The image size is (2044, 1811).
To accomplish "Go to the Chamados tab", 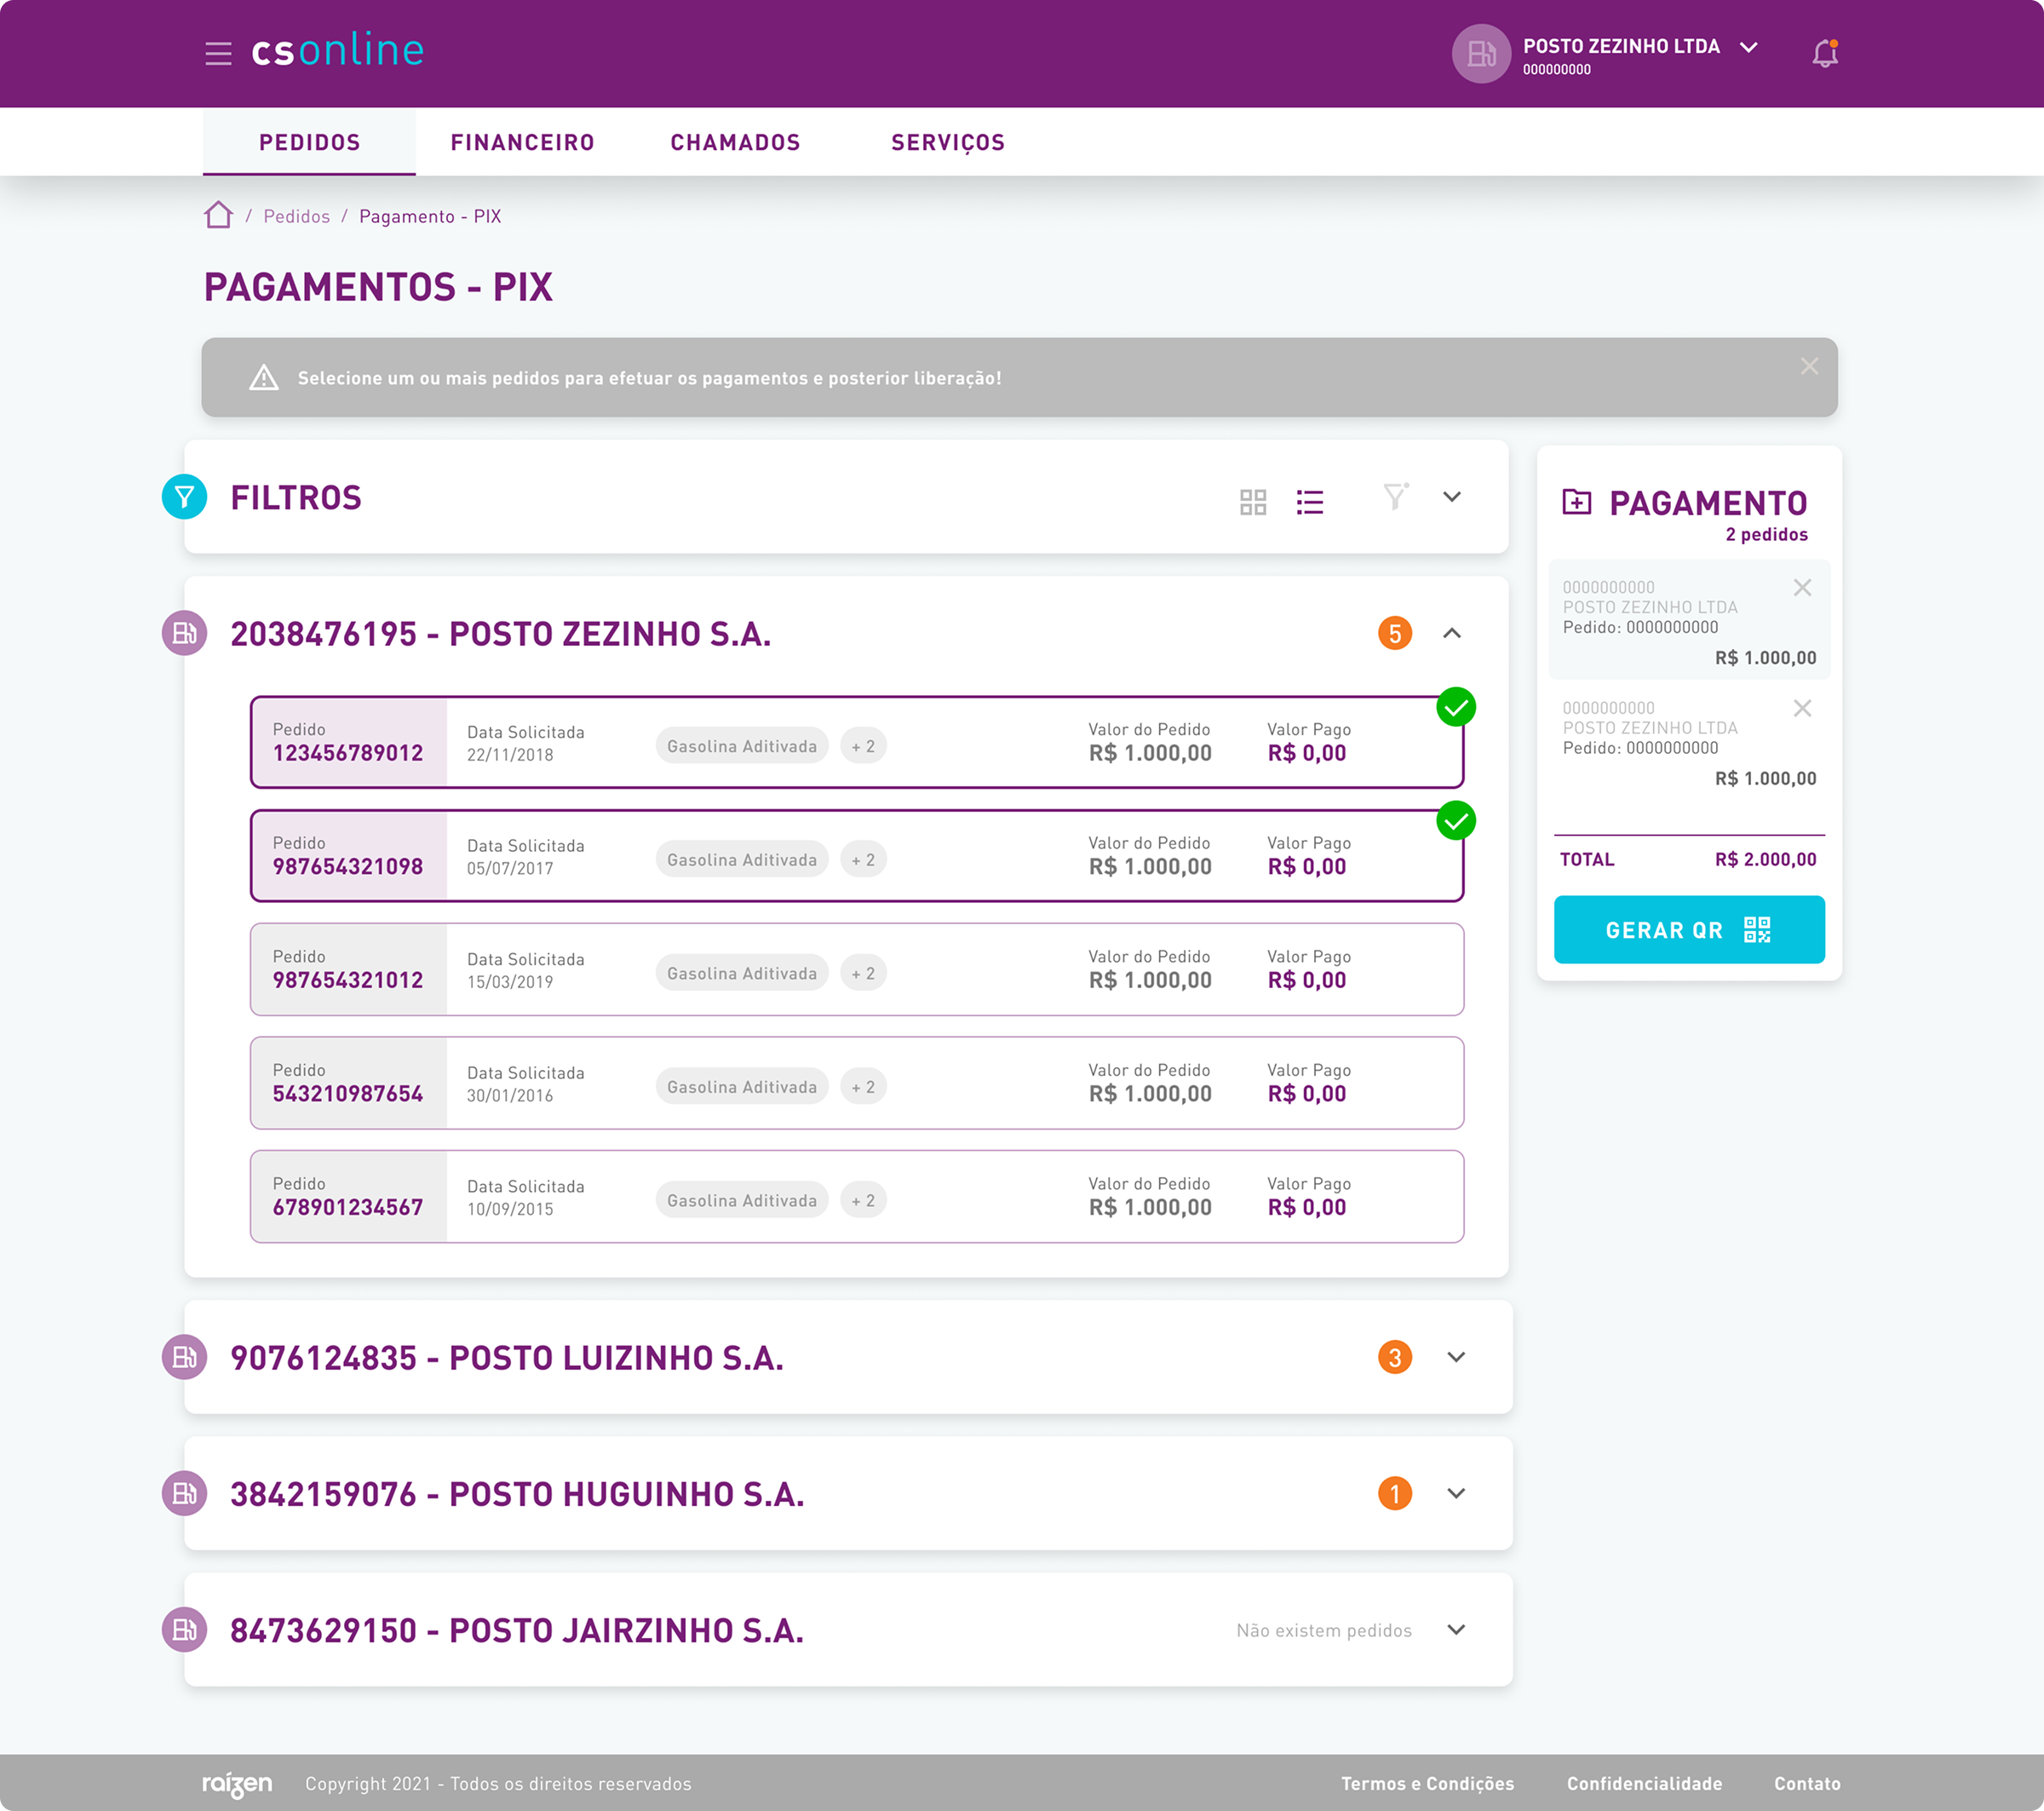I will pos(735,142).
